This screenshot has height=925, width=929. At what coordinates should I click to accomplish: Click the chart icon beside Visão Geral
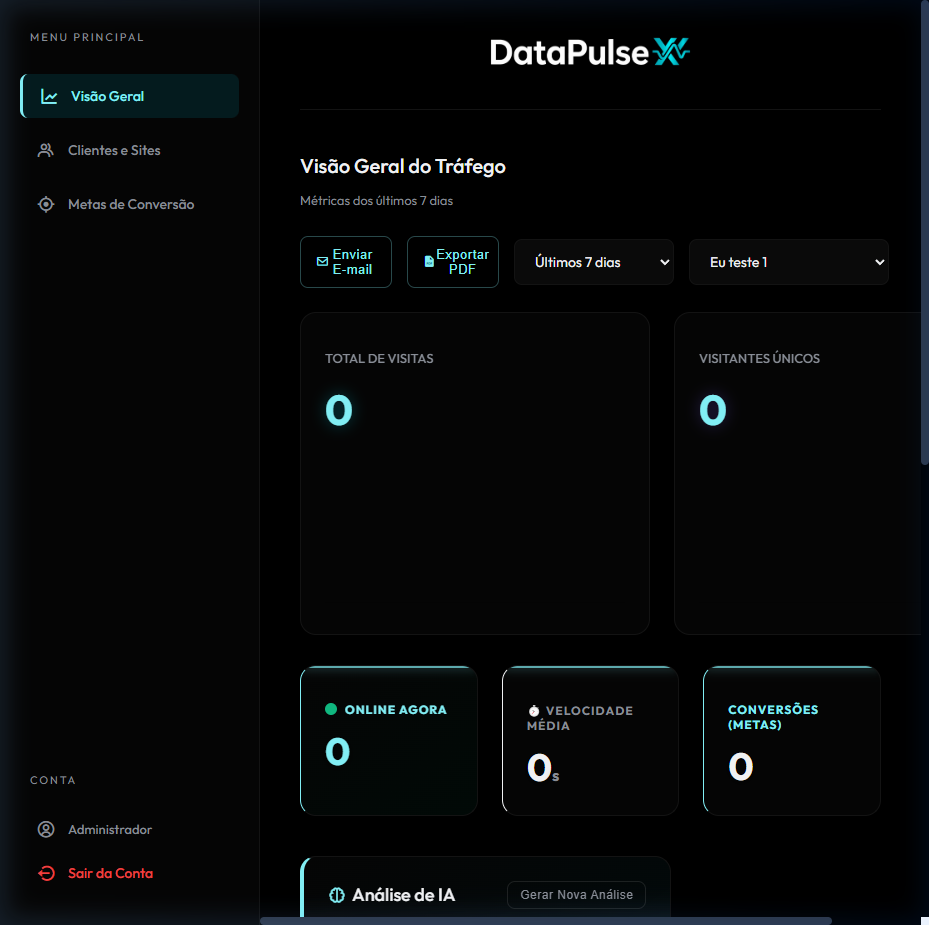pos(49,97)
